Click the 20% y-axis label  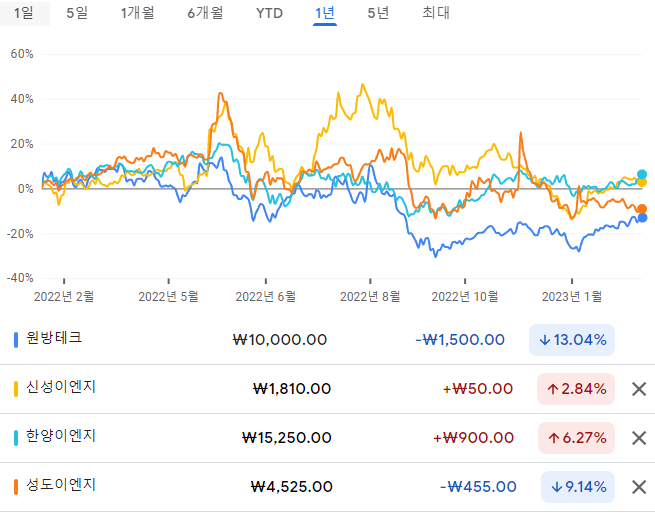click(22, 144)
